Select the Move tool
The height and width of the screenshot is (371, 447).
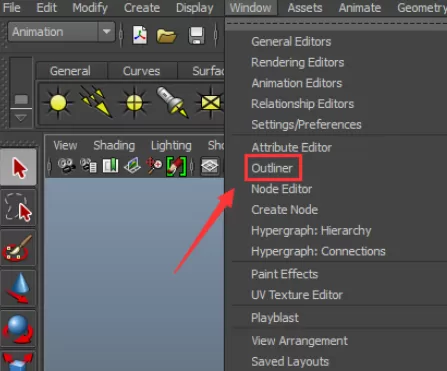point(19,288)
